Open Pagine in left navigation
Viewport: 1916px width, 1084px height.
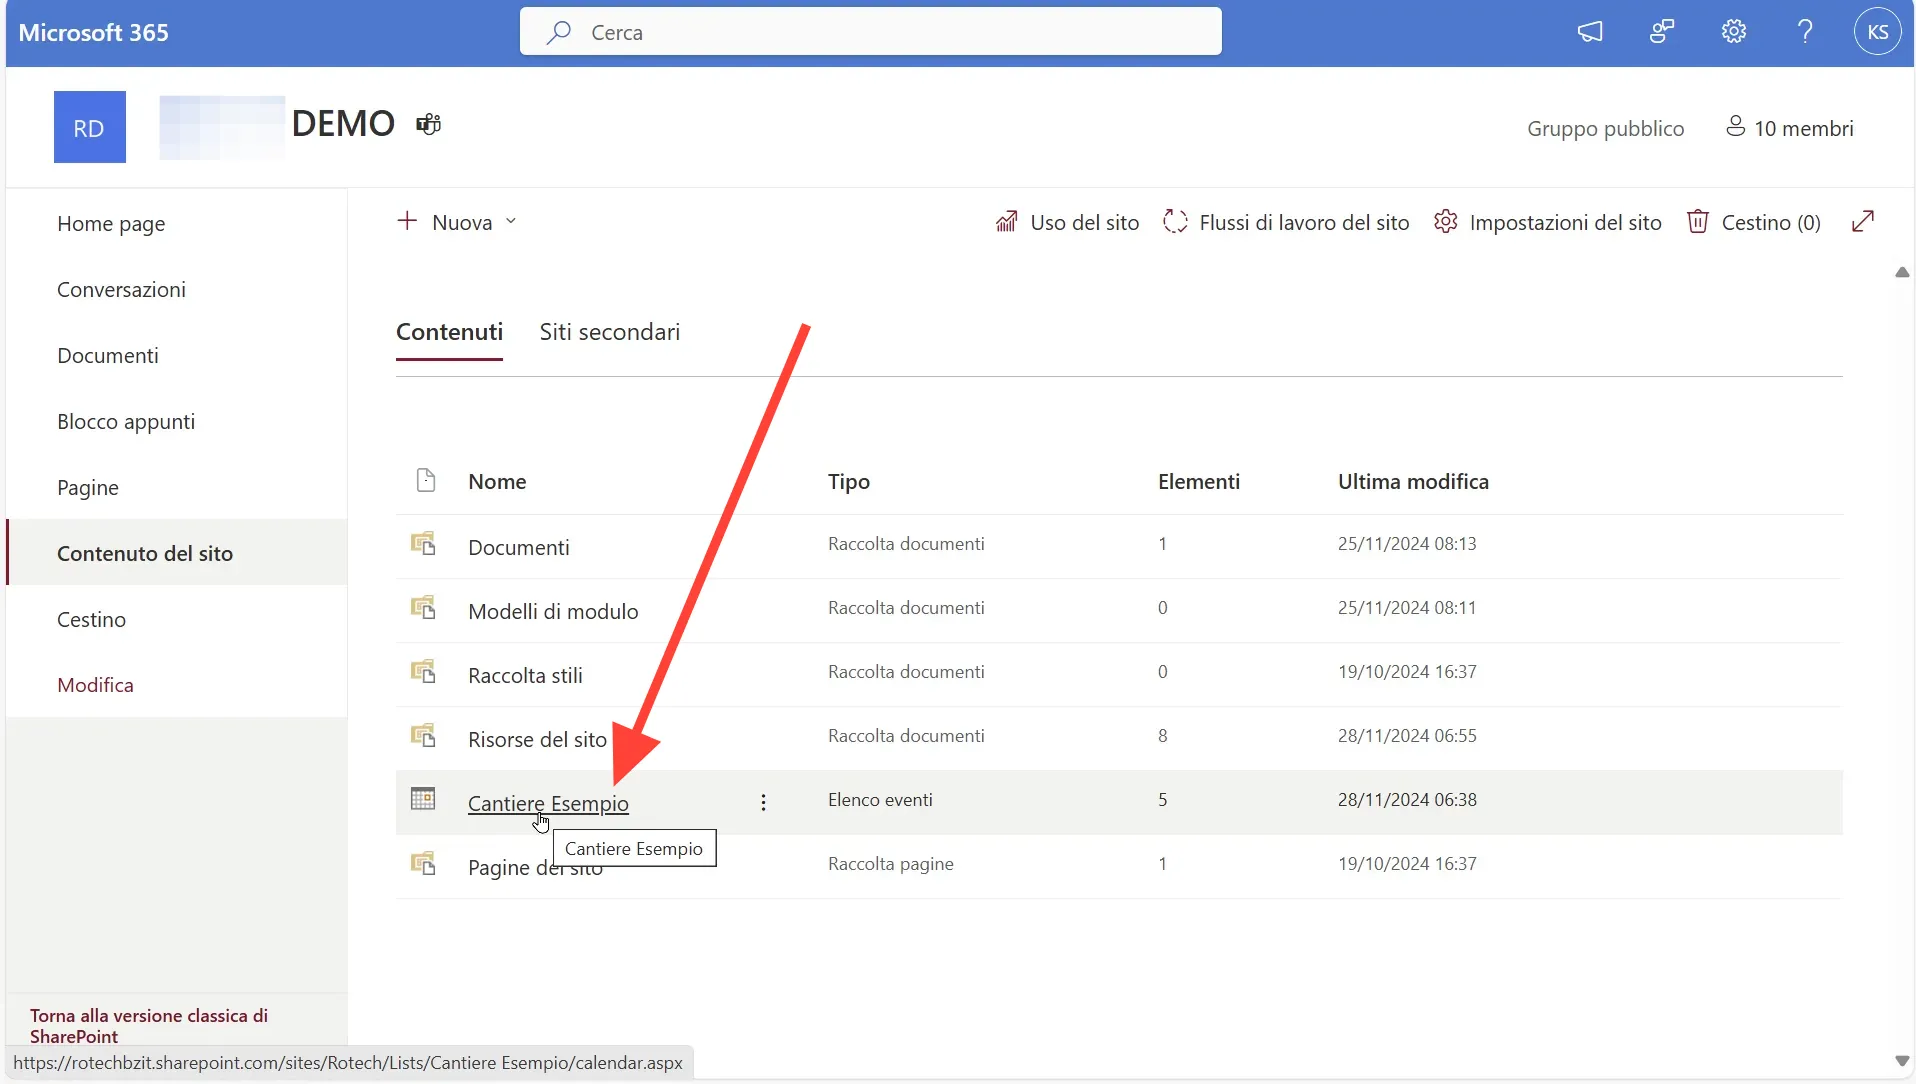[x=87, y=488]
